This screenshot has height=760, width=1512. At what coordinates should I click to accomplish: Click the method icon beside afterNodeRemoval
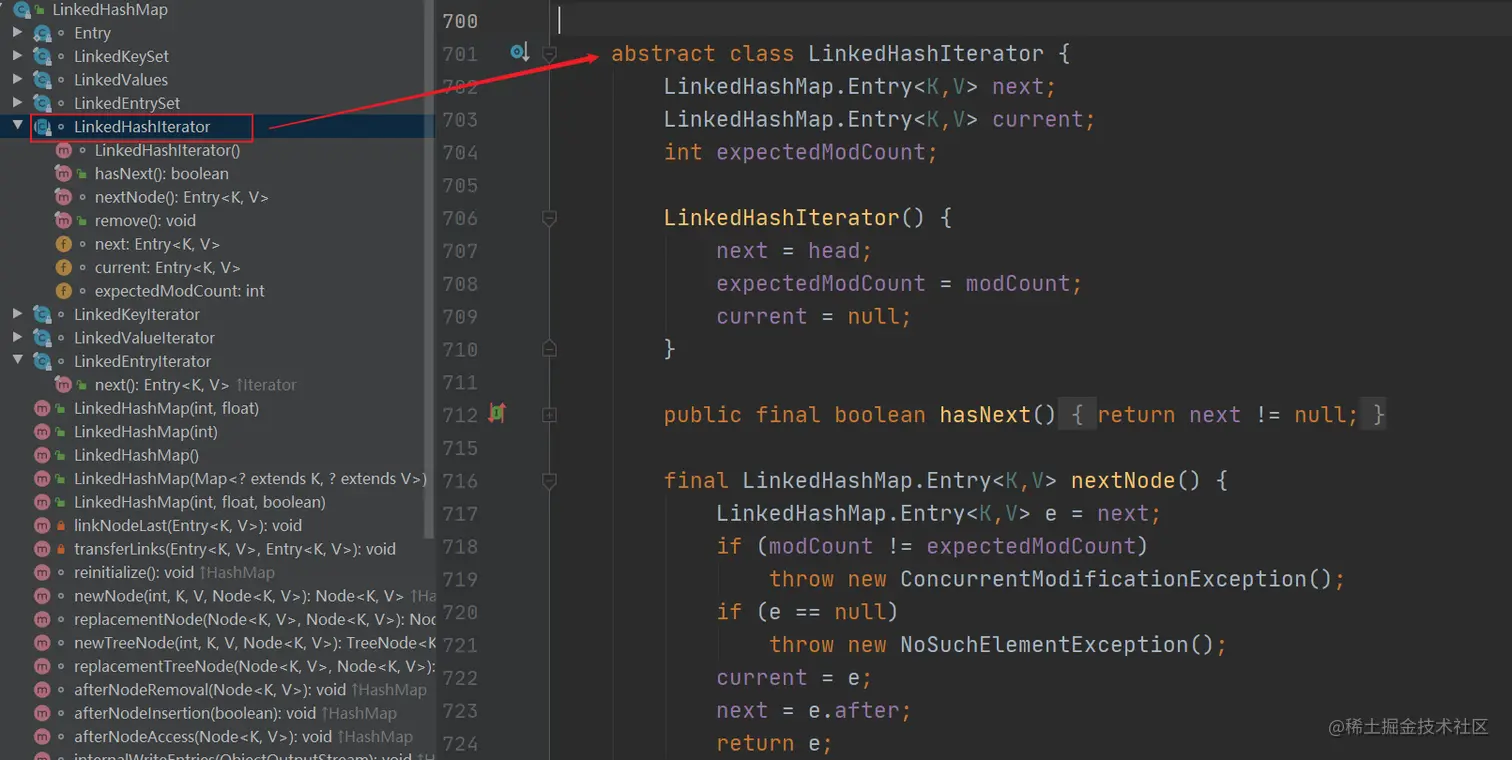pos(42,690)
